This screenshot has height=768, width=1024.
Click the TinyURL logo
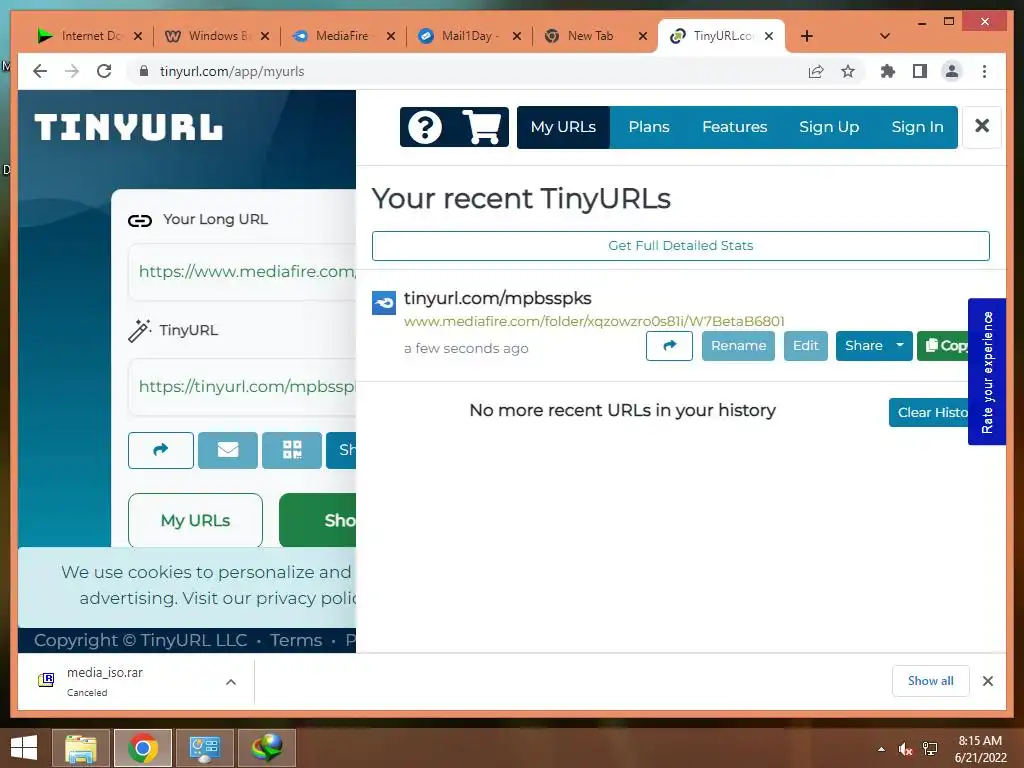coord(129,127)
